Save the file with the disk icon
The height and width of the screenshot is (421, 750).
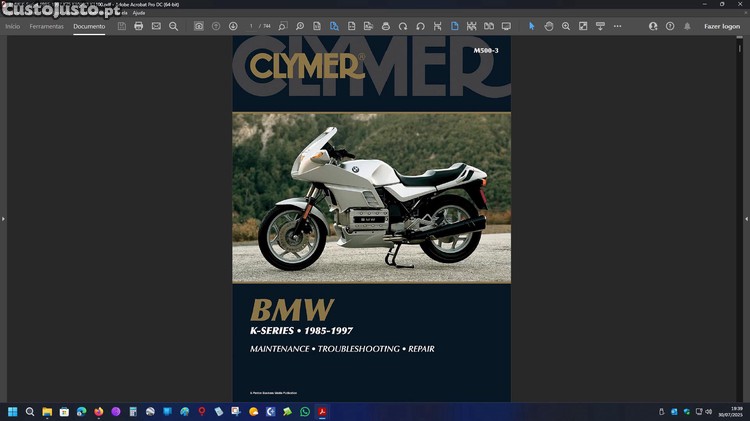122,26
